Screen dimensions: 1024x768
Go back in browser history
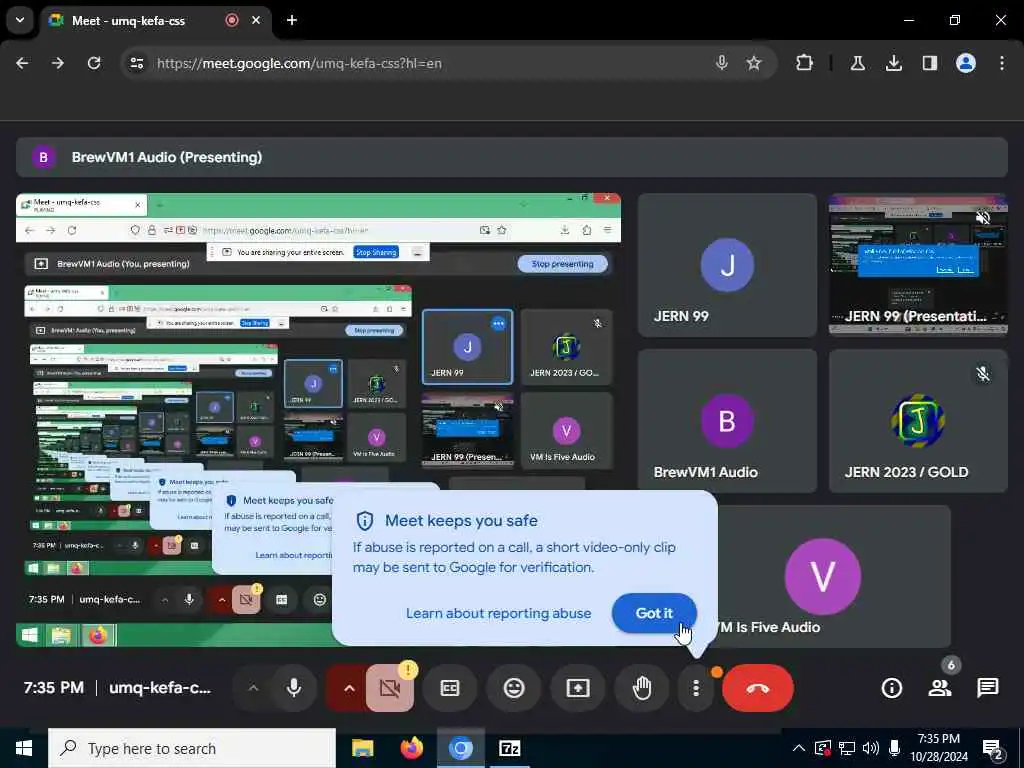coord(22,63)
